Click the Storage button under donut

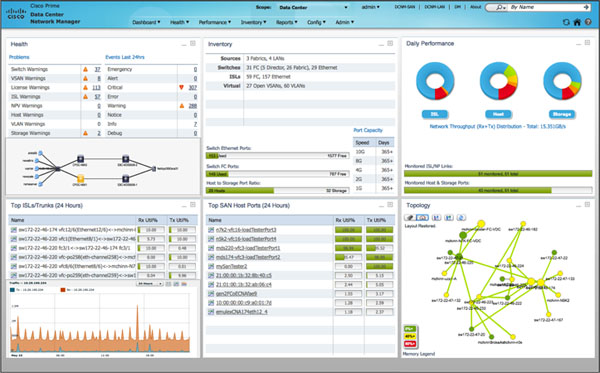(562, 114)
